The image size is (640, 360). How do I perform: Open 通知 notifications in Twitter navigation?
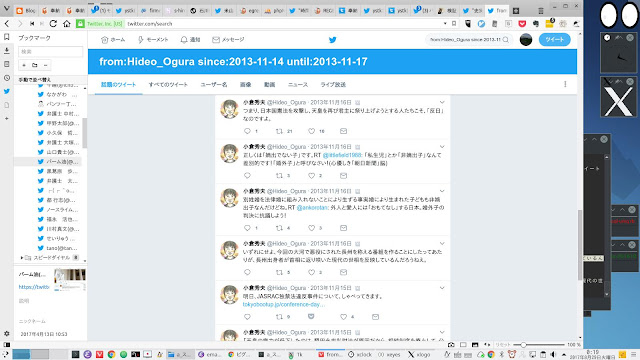pyautogui.click(x=190, y=40)
